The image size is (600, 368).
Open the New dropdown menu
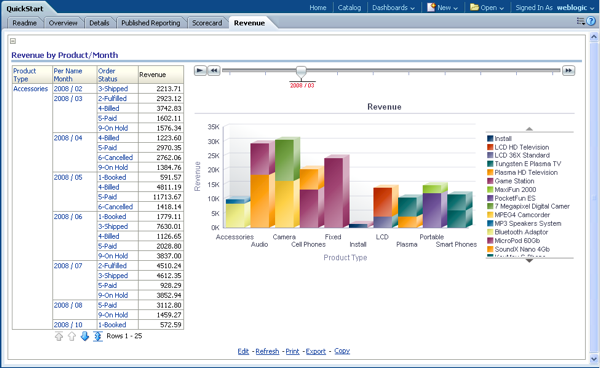click(447, 8)
